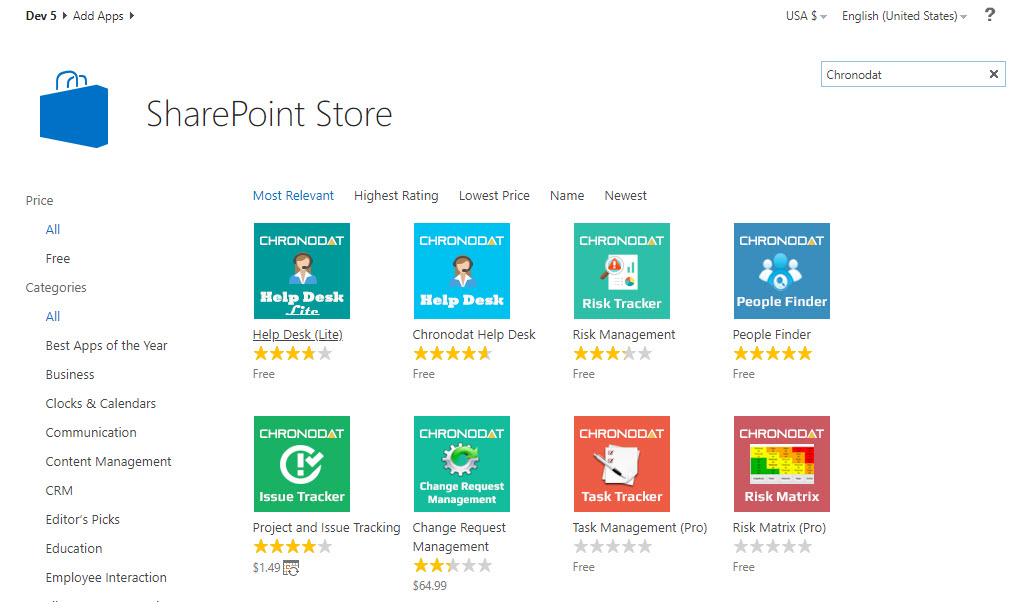Select All under Categories
1016x602 pixels.
tap(52, 316)
